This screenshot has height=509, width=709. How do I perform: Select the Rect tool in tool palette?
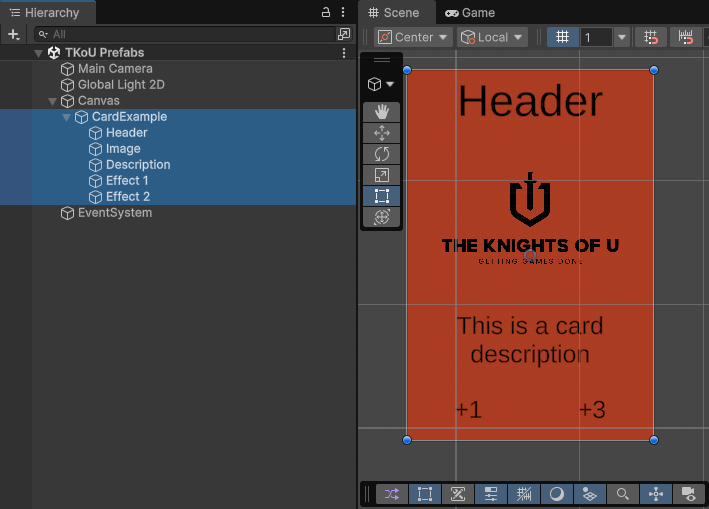coord(382,196)
